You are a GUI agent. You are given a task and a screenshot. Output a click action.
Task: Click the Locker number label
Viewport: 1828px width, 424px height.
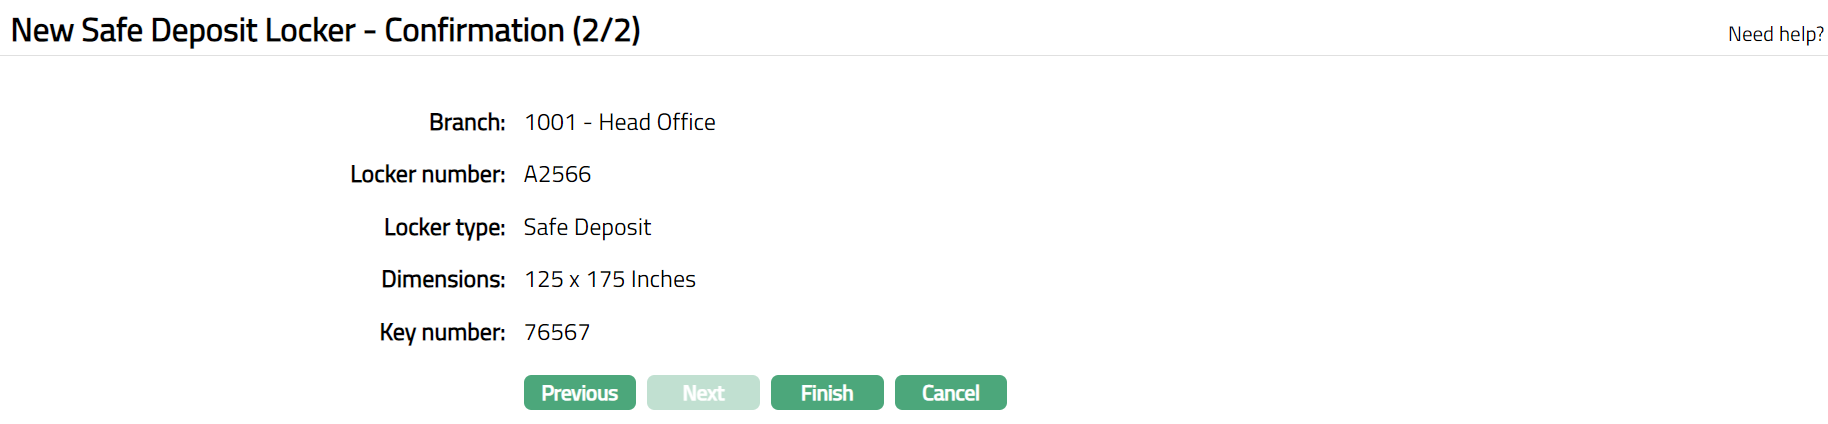click(x=427, y=175)
